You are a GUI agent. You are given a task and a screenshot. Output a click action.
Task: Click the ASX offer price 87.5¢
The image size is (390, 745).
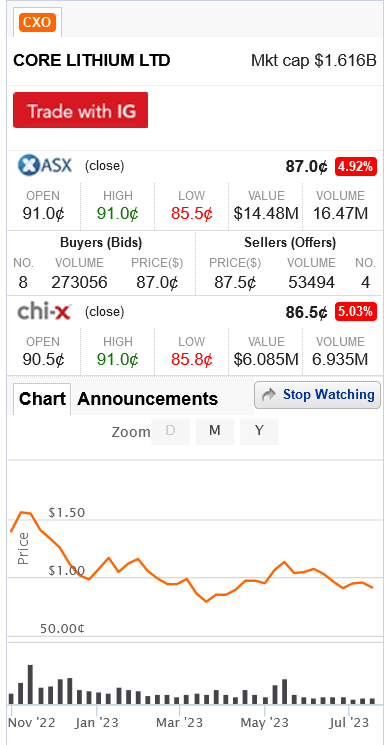pyautogui.click(x=235, y=283)
